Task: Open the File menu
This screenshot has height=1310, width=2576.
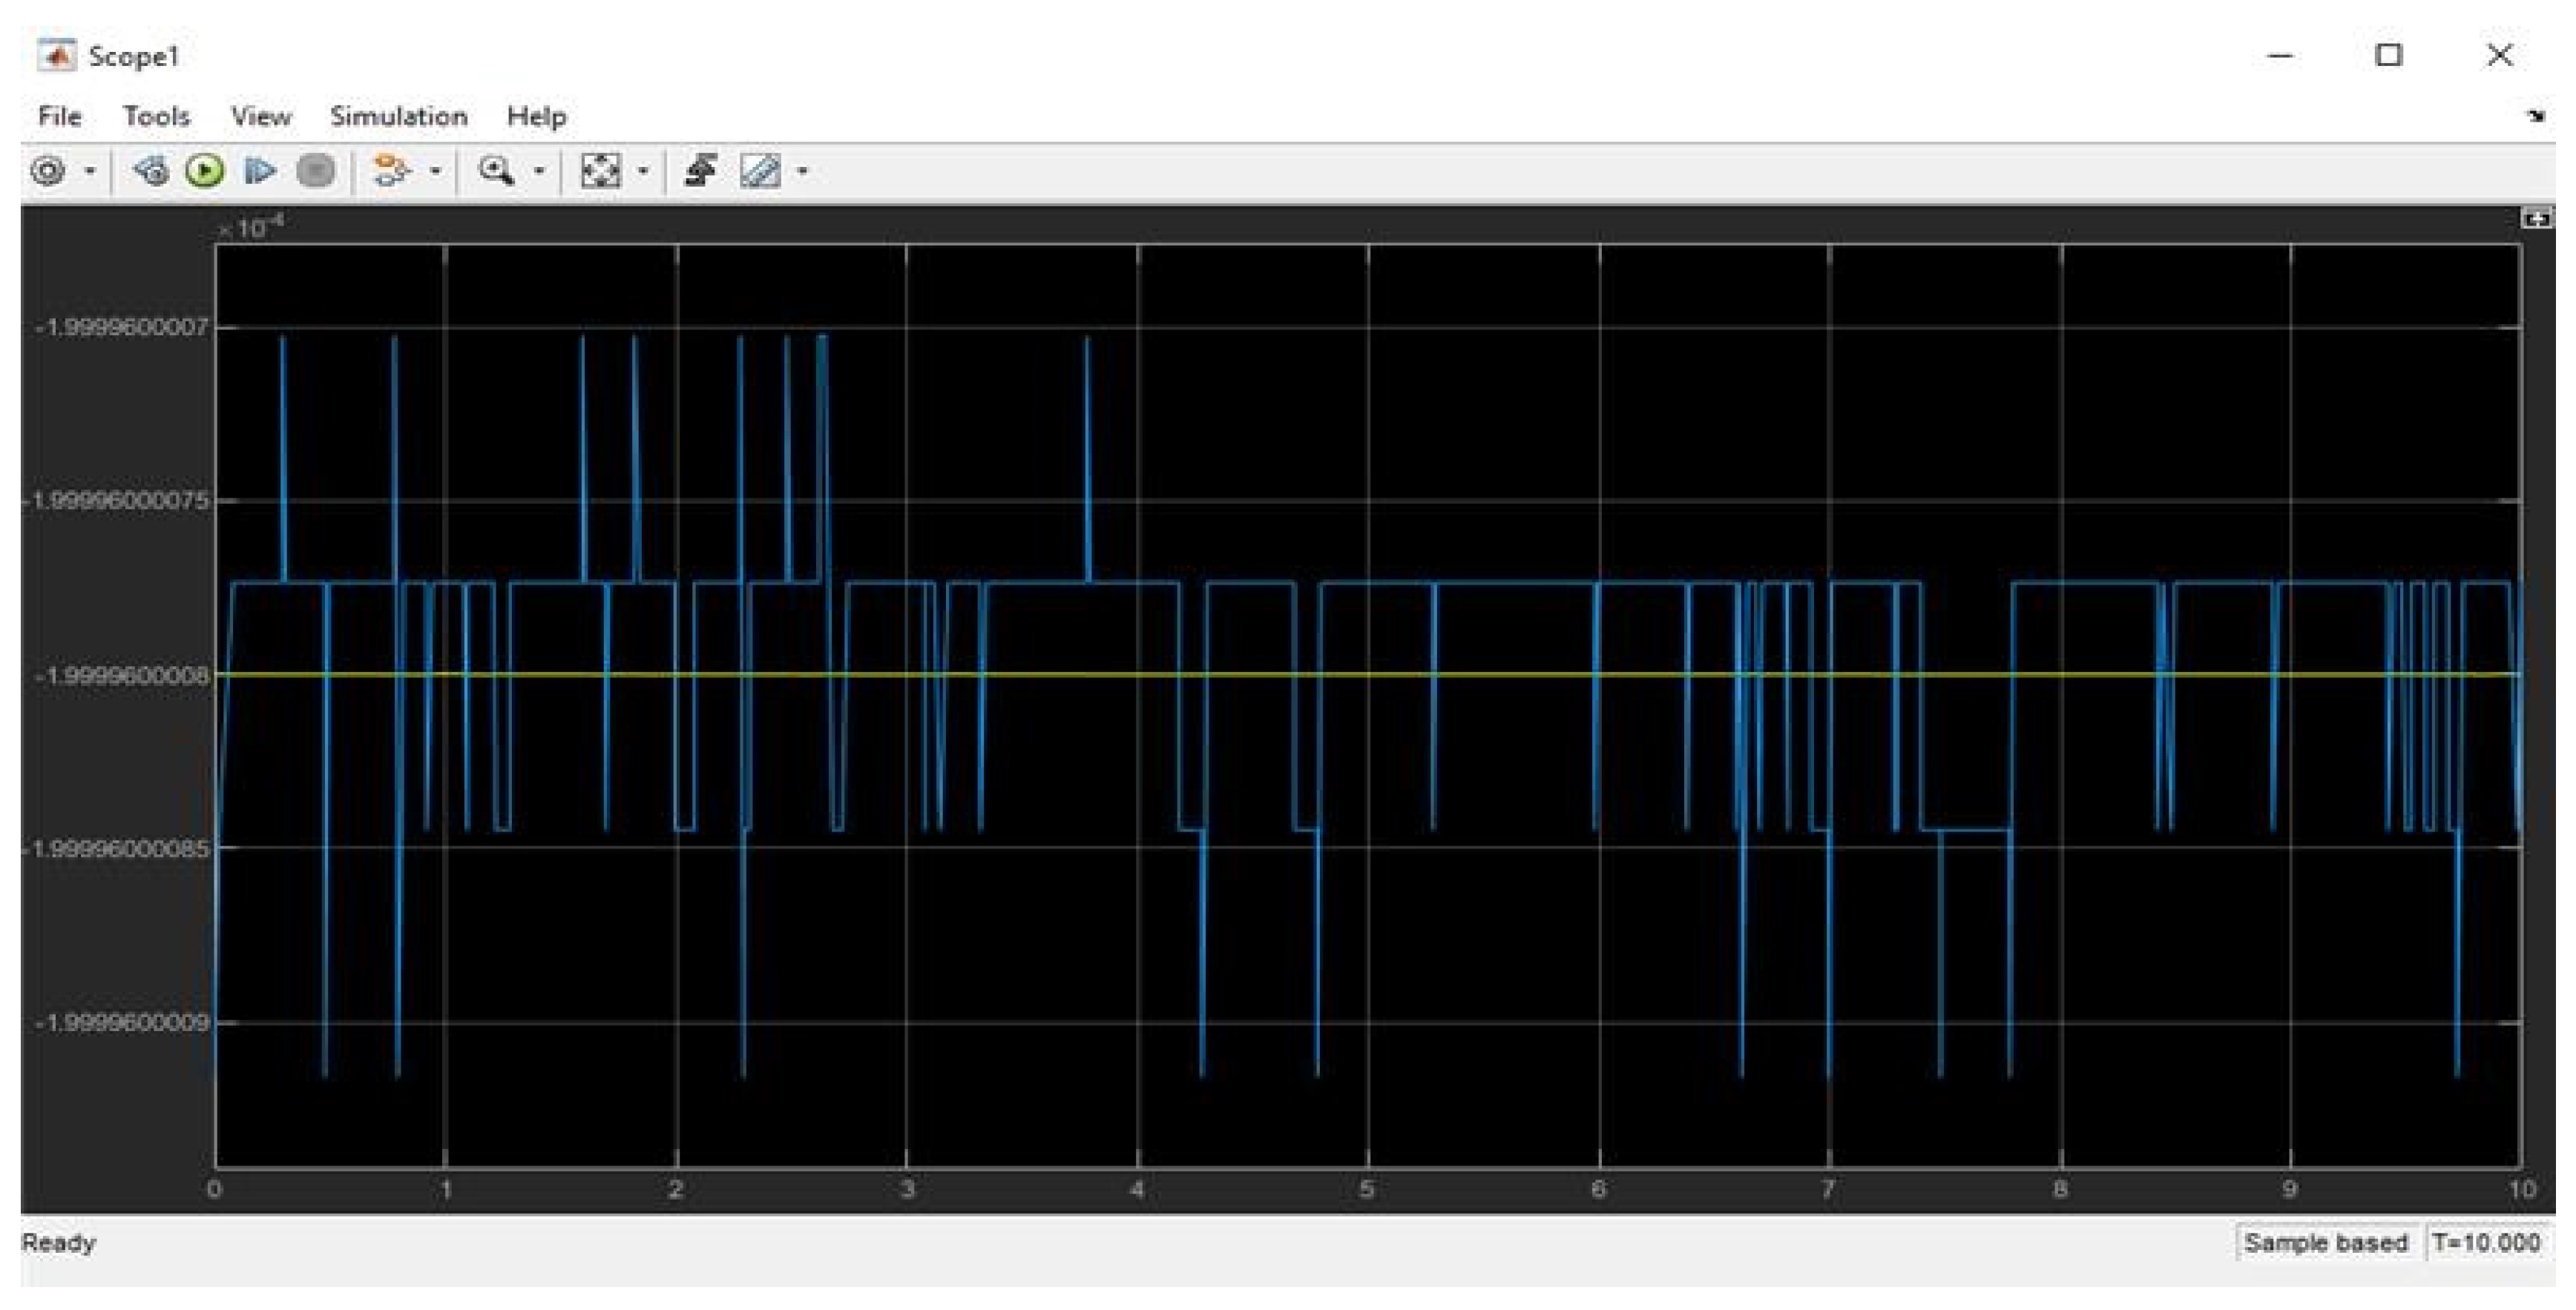Action: [x=59, y=117]
